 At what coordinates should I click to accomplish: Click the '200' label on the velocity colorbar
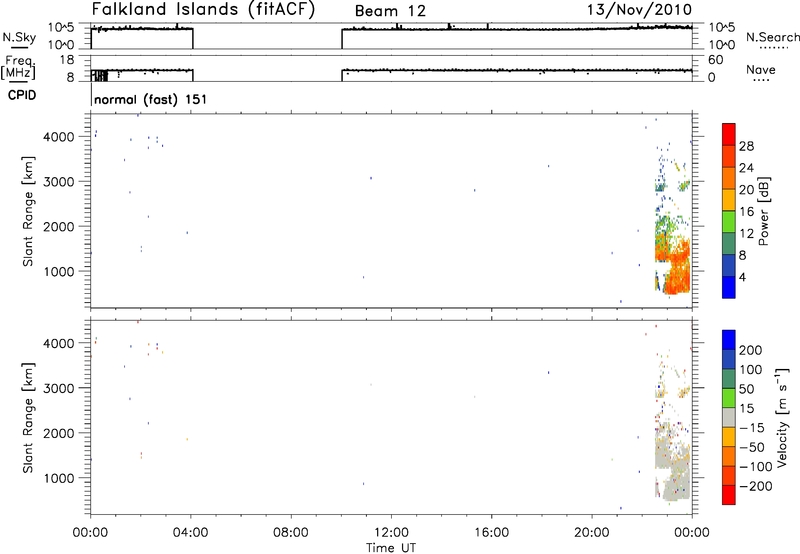coord(751,350)
